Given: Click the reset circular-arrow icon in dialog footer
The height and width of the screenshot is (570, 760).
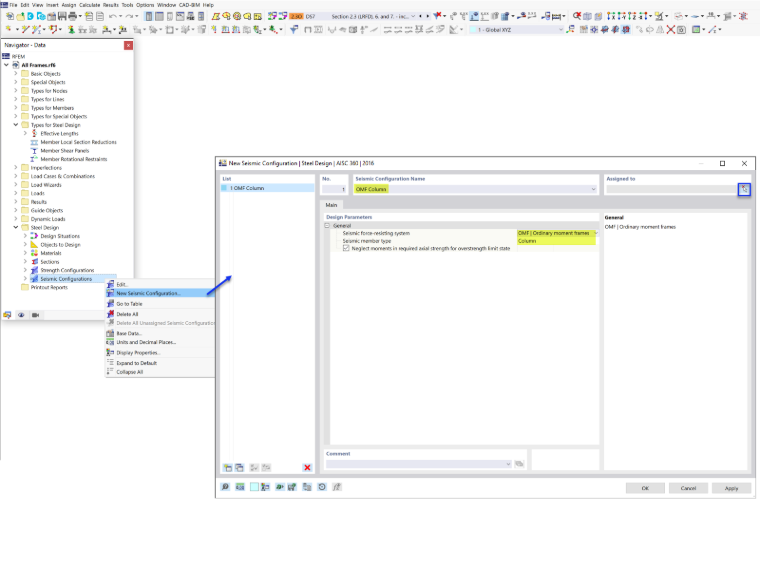Looking at the screenshot, I should [322, 487].
